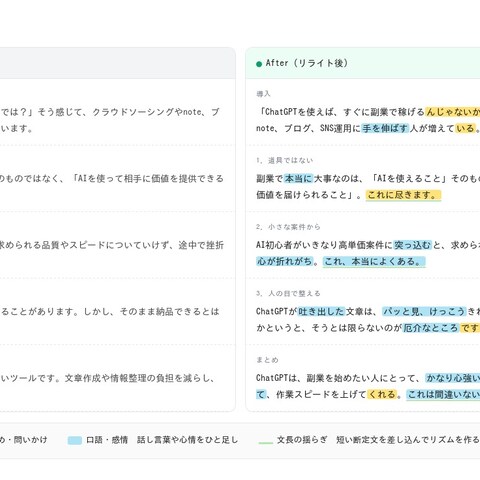Click the highlighted phrase これは間違いない
Image resolution: width=480 pixels, height=480 pixels.
click(443, 395)
